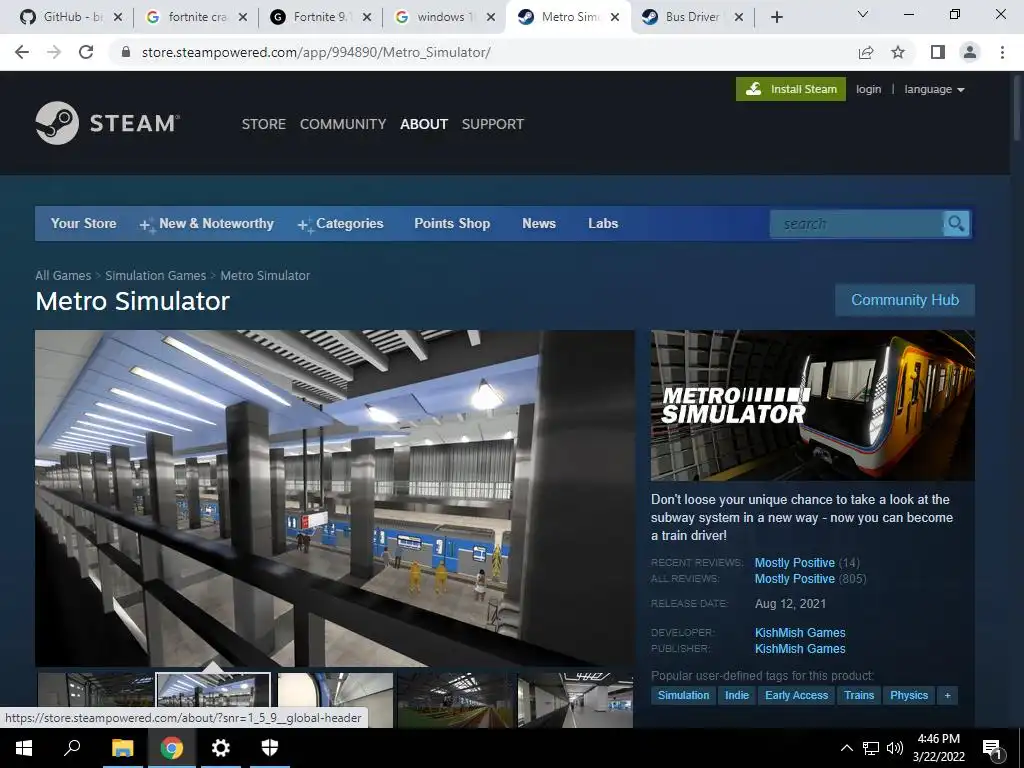
Task: Close the GitHub tab
Action: pos(118,17)
